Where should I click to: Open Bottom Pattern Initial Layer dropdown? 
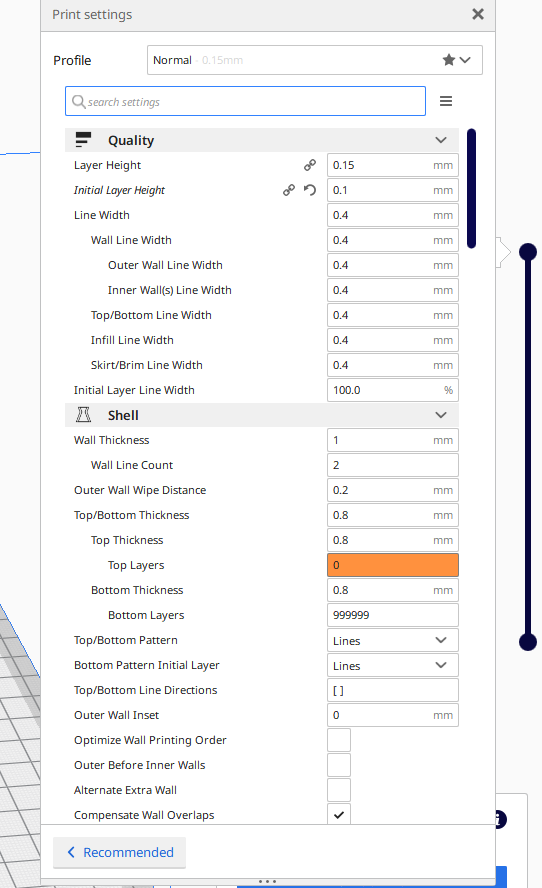(392, 665)
